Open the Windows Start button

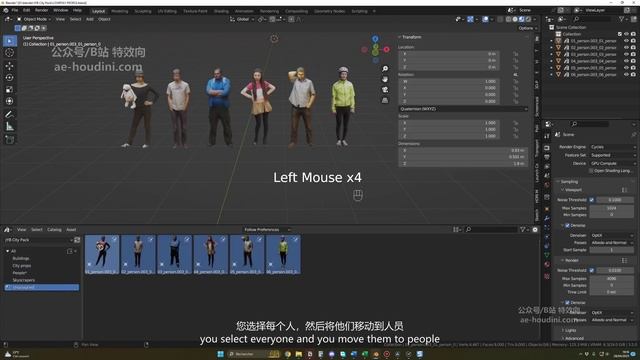point(221,354)
